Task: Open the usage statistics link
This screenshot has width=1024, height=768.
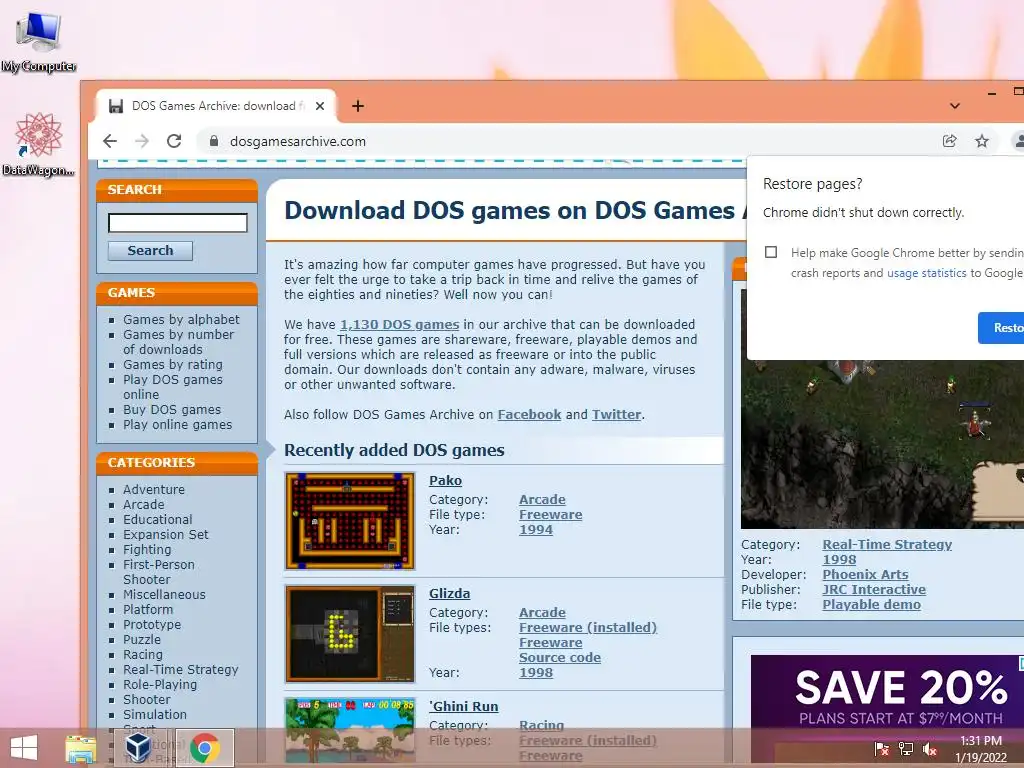Action: [927, 273]
